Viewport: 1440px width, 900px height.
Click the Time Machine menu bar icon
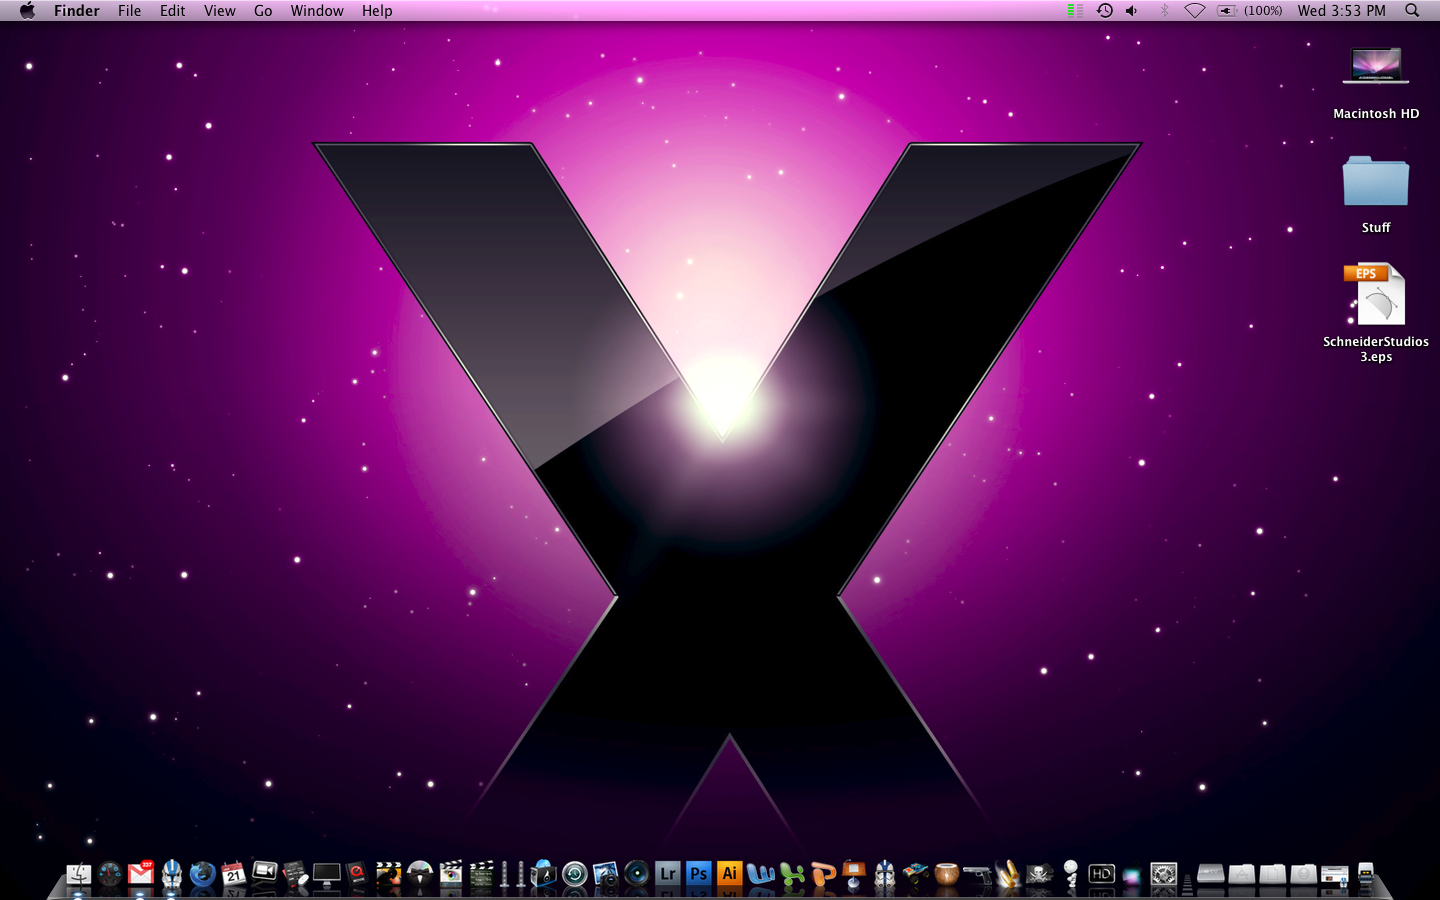pos(1105,10)
